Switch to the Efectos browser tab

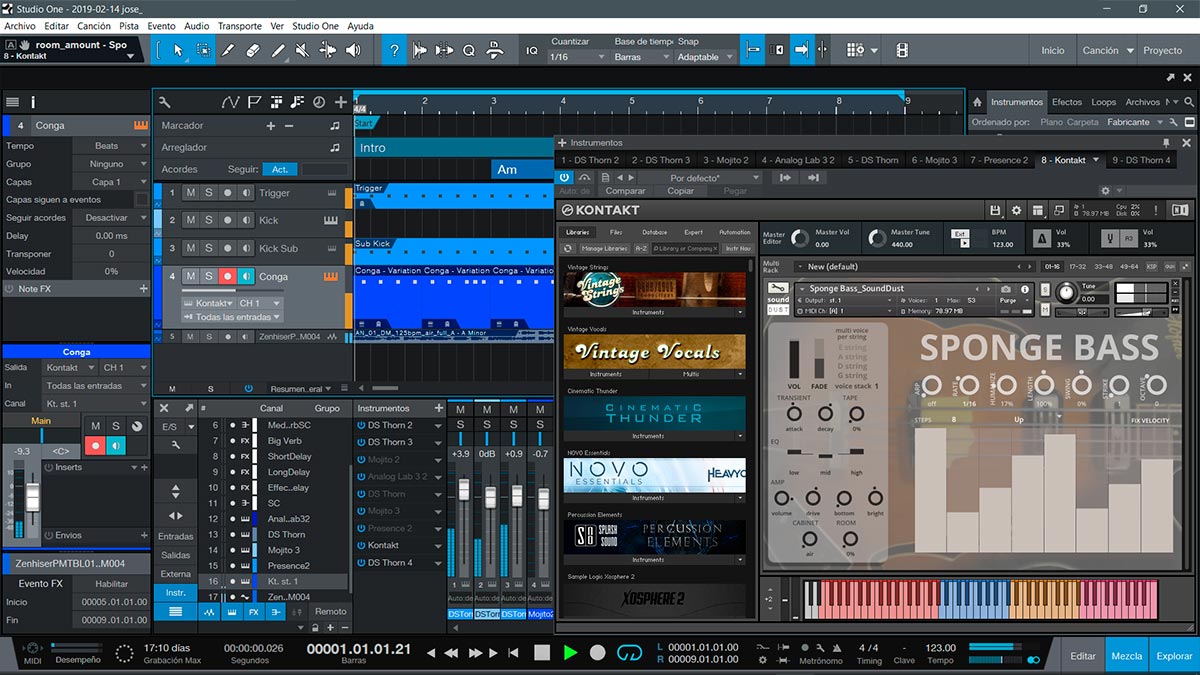1067,102
